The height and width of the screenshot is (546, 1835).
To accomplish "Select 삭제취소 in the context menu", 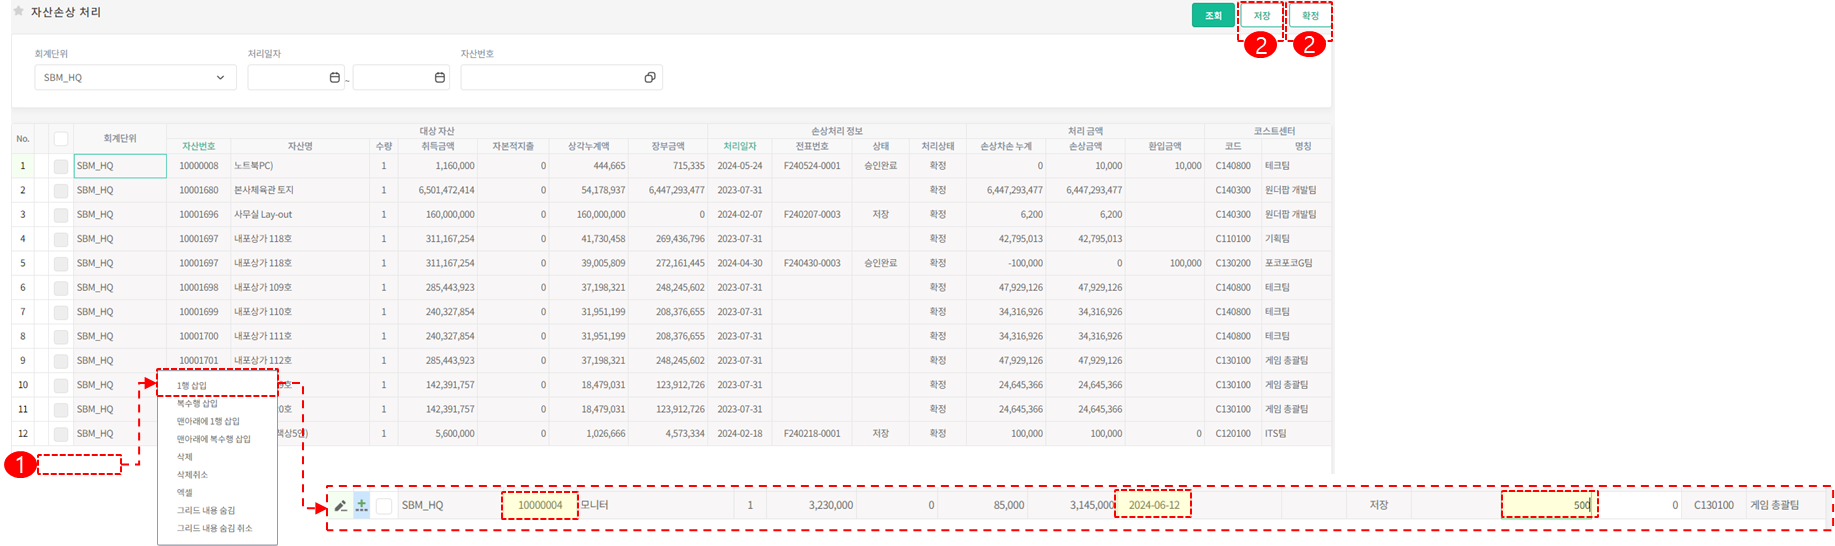I will (192, 475).
